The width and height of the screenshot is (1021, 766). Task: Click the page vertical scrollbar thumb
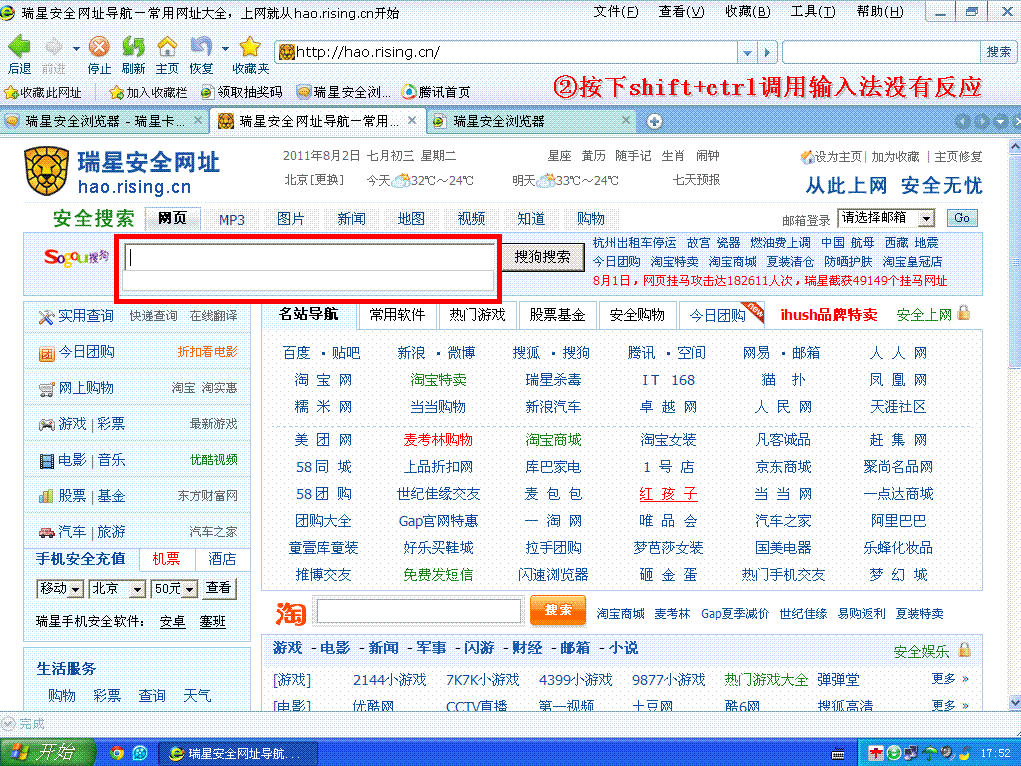click(1014, 262)
